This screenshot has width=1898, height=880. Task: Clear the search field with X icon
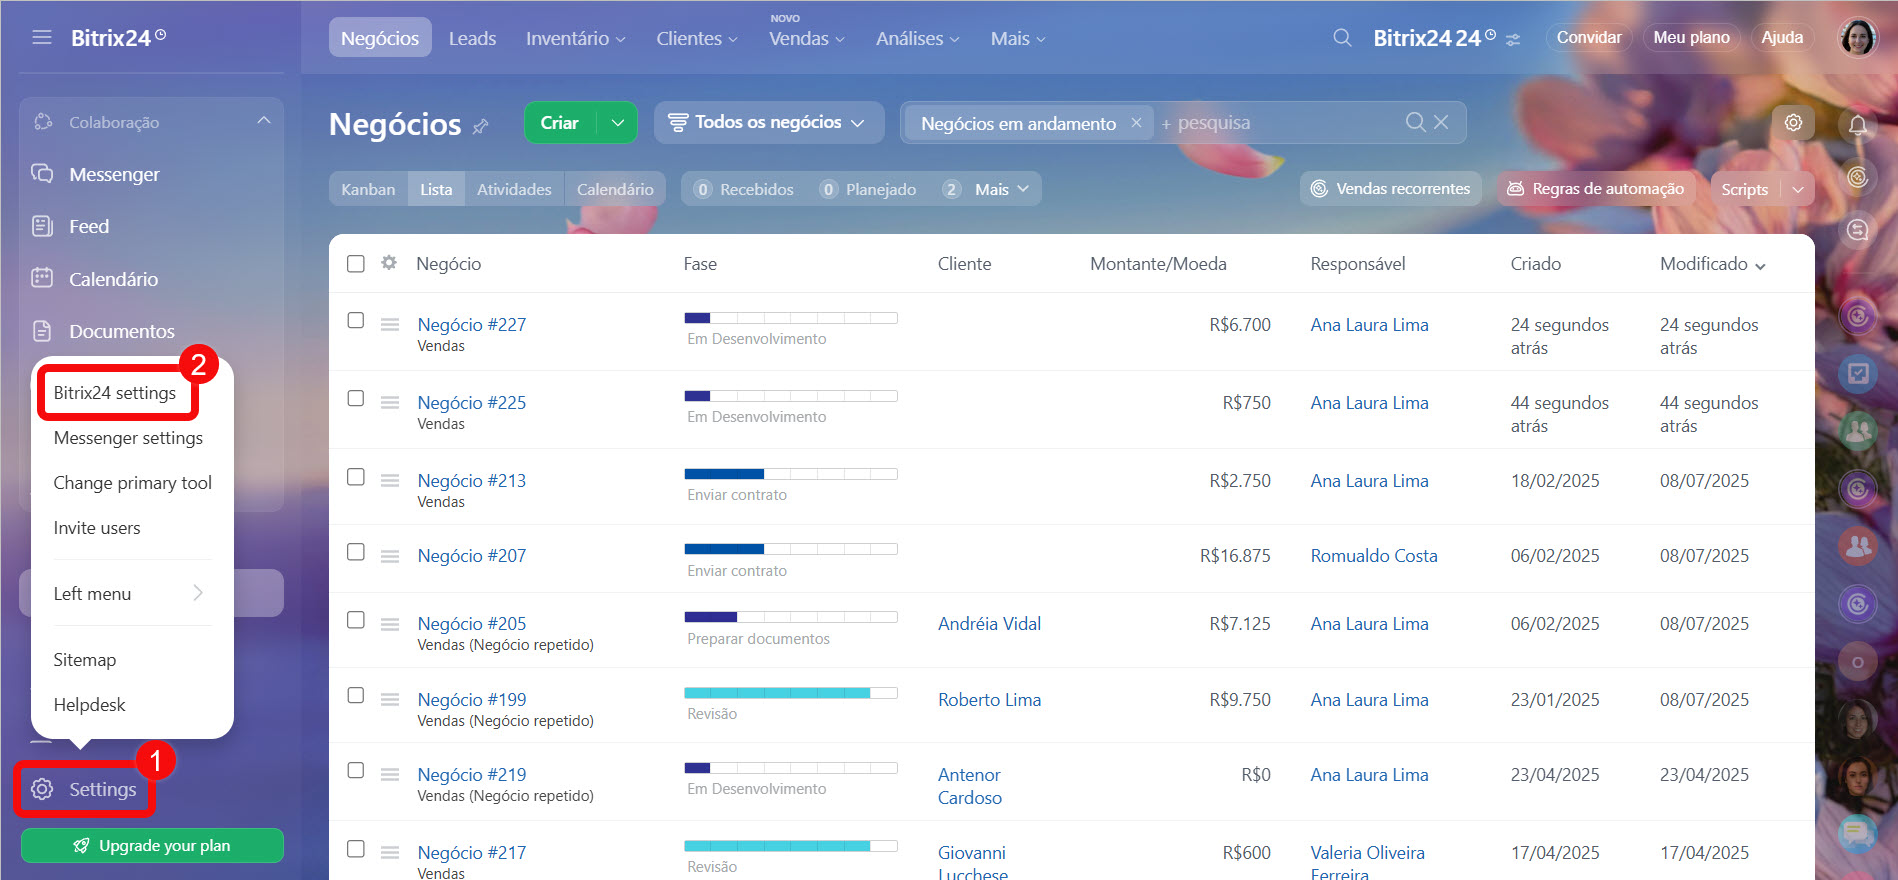point(1441,122)
